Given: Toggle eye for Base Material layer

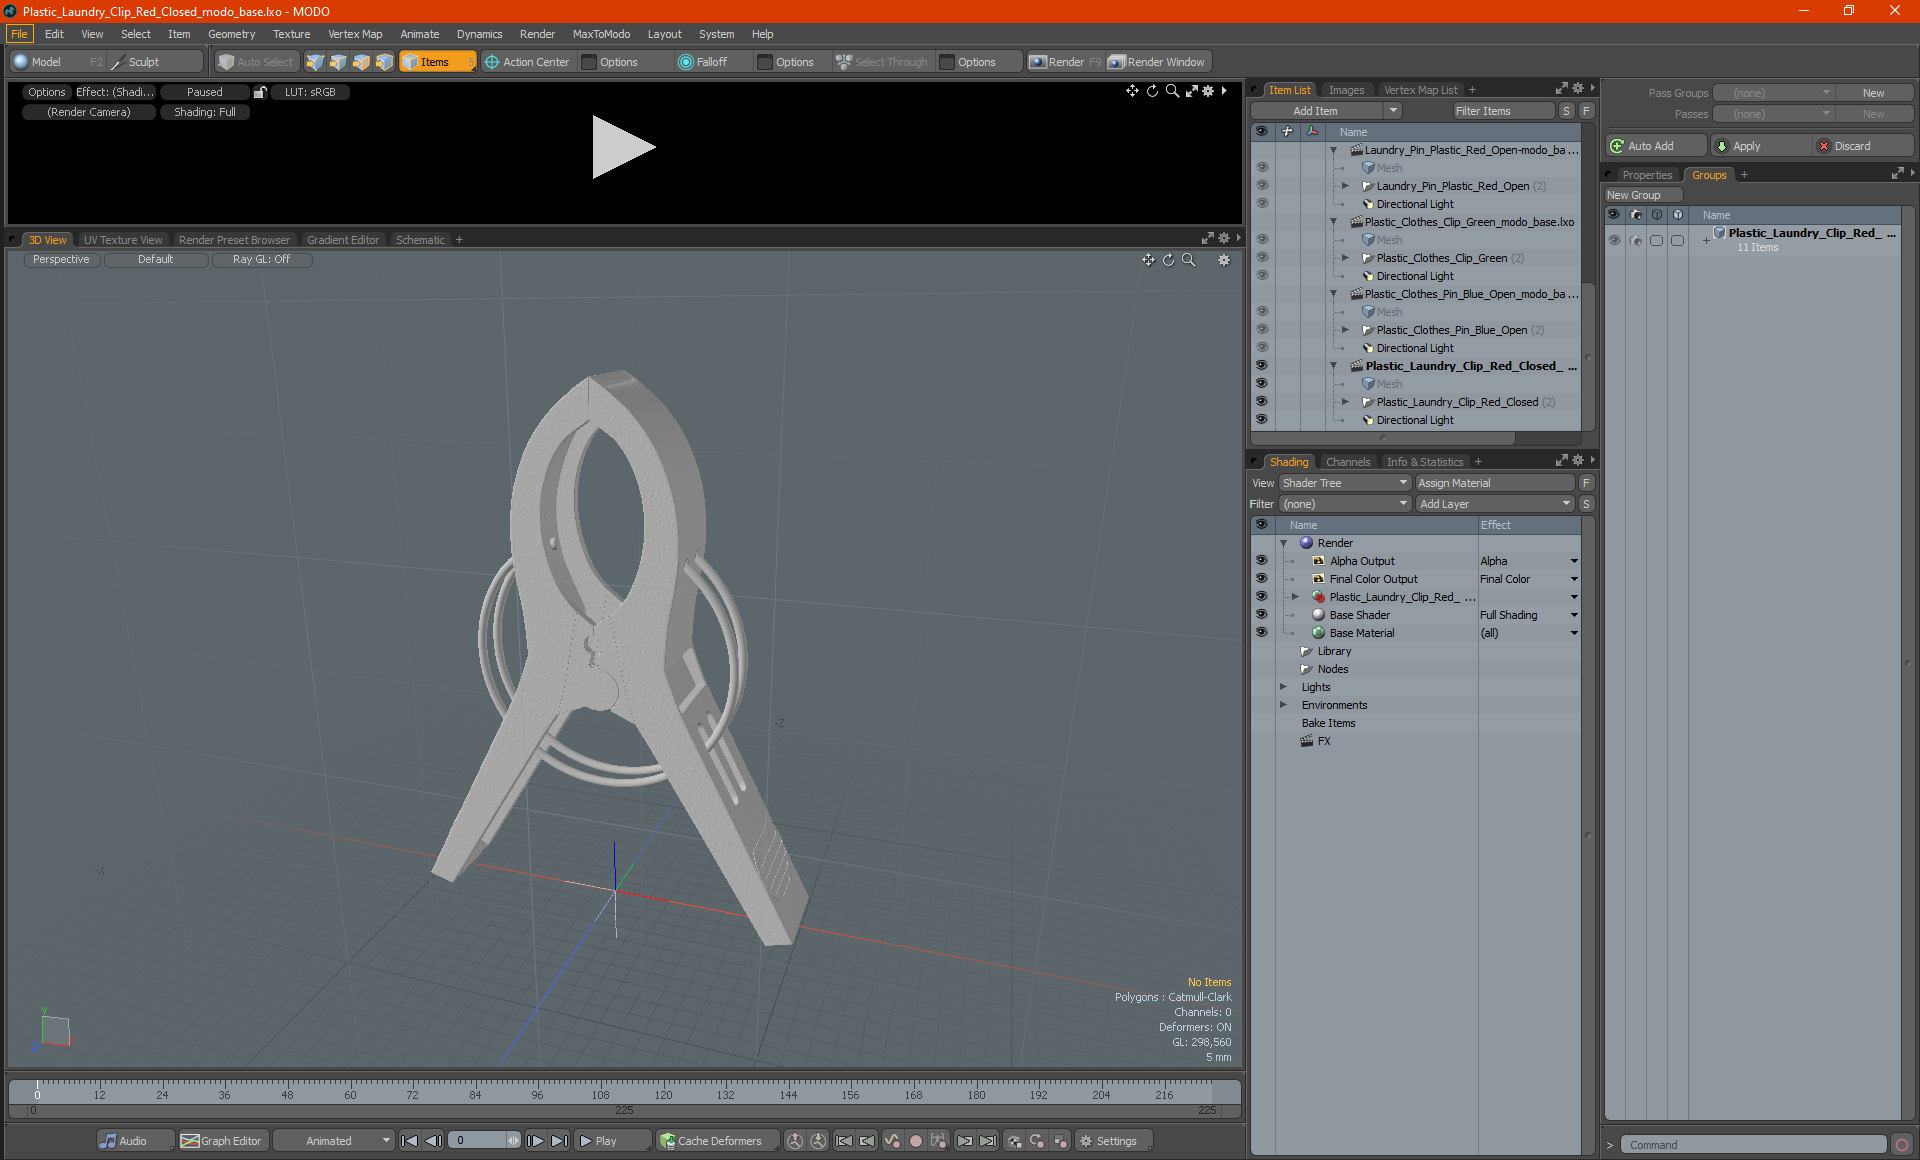Looking at the screenshot, I should 1261,633.
